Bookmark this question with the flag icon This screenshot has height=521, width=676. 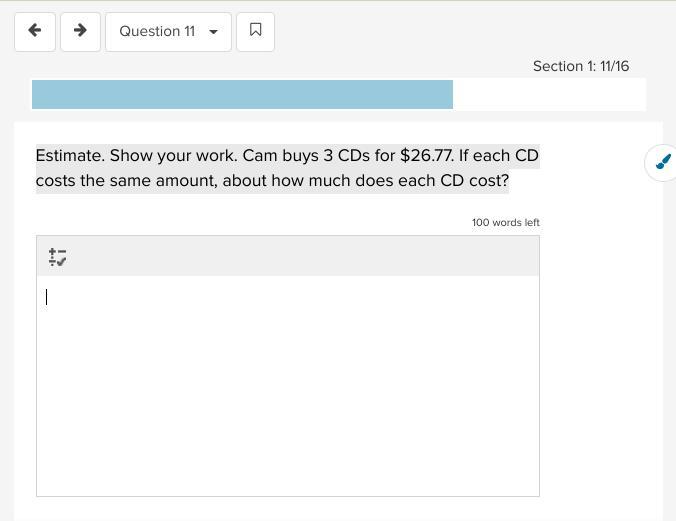point(255,31)
